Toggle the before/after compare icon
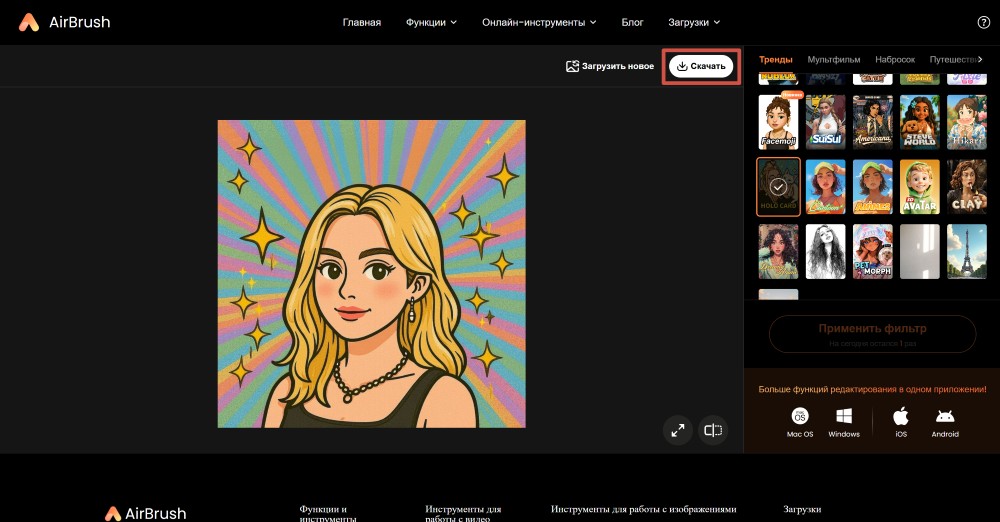1000x522 pixels. (x=713, y=430)
